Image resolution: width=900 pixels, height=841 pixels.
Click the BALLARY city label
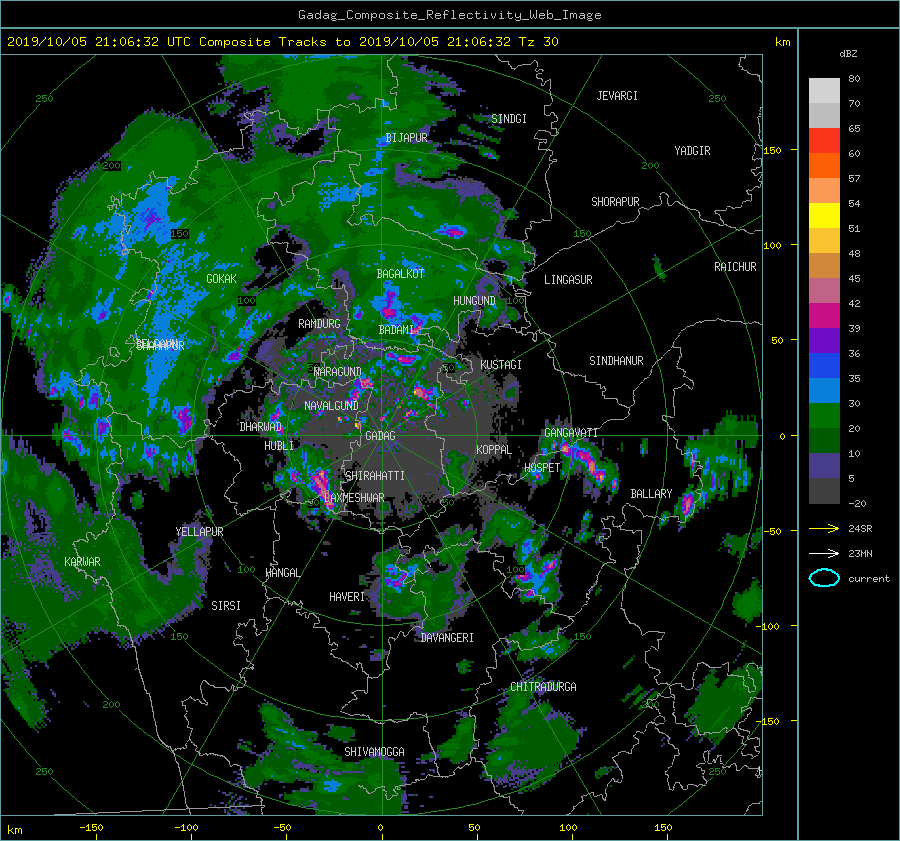[x=651, y=494]
